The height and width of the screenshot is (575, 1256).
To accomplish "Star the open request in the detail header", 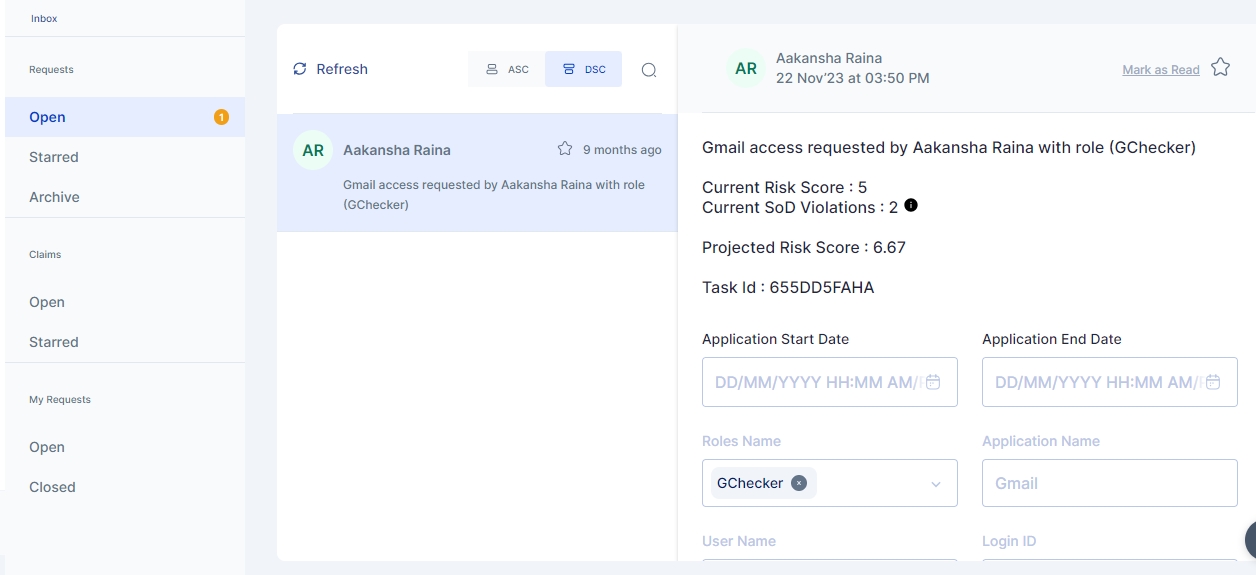I will click(x=1220, y=68).
